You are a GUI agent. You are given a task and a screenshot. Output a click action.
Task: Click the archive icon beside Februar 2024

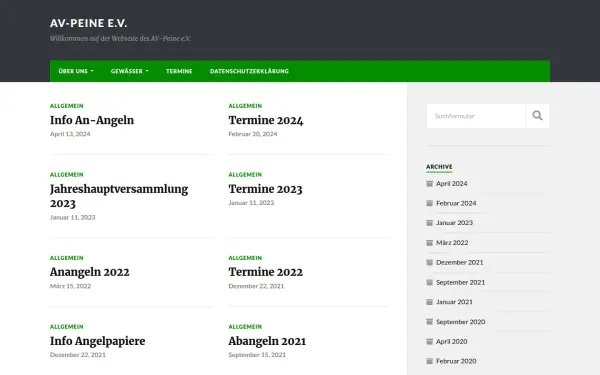click(x=429, y=203)
